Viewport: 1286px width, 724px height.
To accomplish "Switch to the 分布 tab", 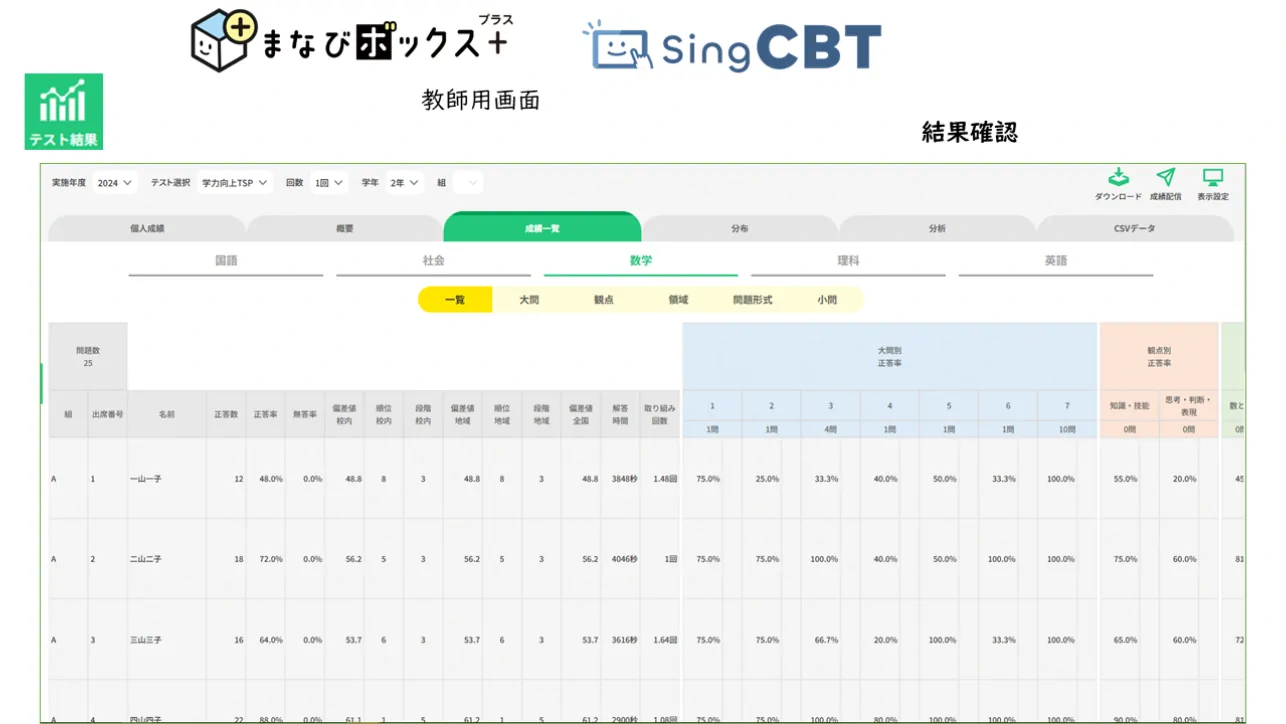I will coord(739,229).
